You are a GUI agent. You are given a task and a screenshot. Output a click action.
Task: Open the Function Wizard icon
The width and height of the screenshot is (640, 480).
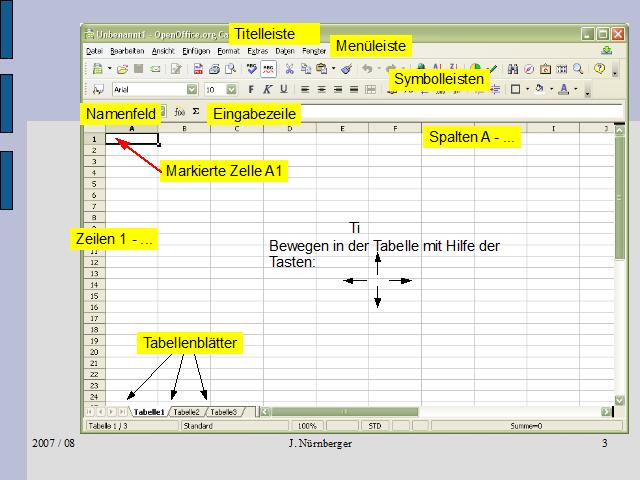tap(180, 112)
